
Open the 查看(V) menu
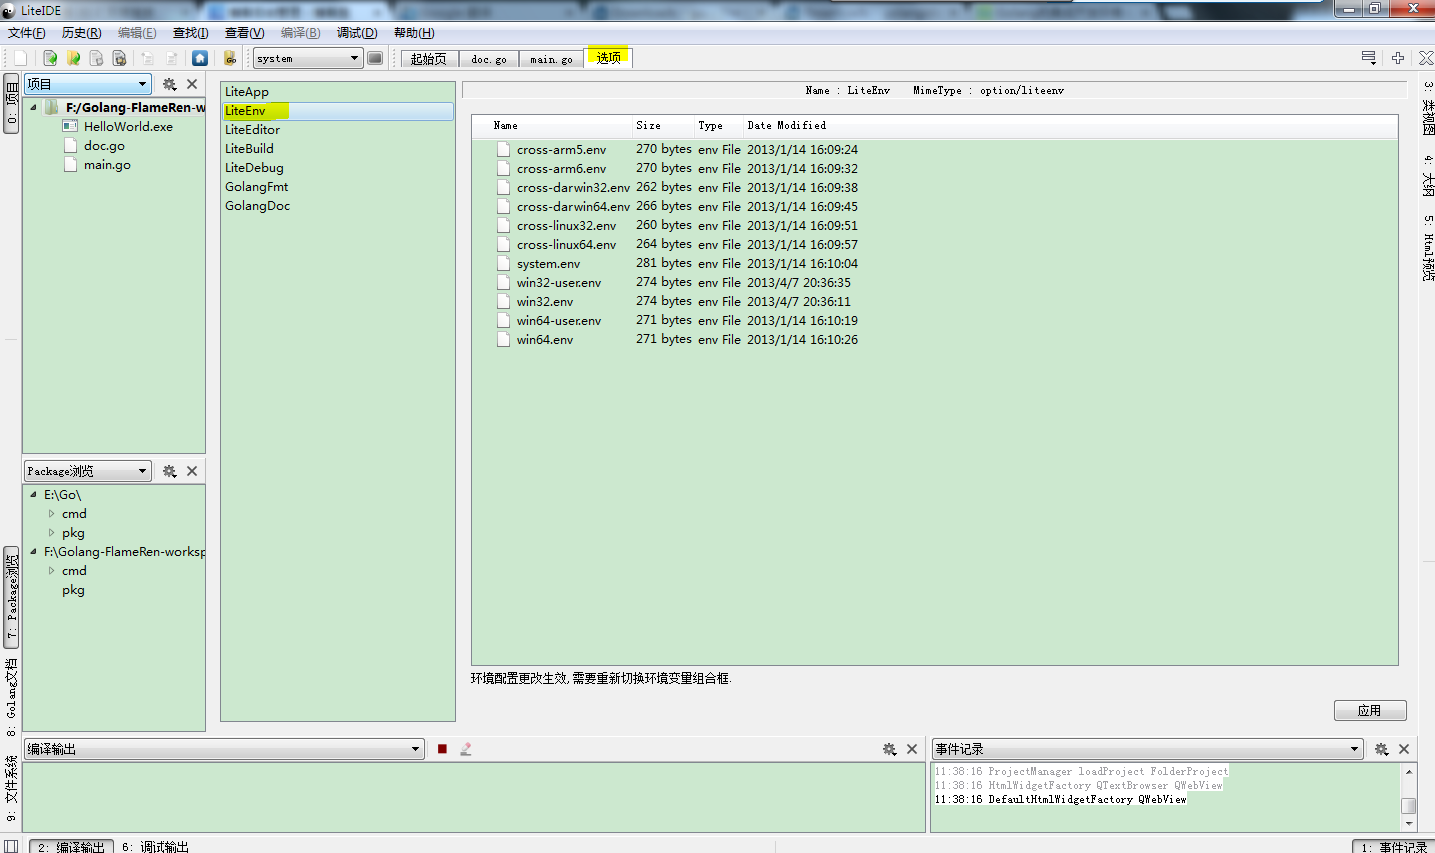coord(245,33)
